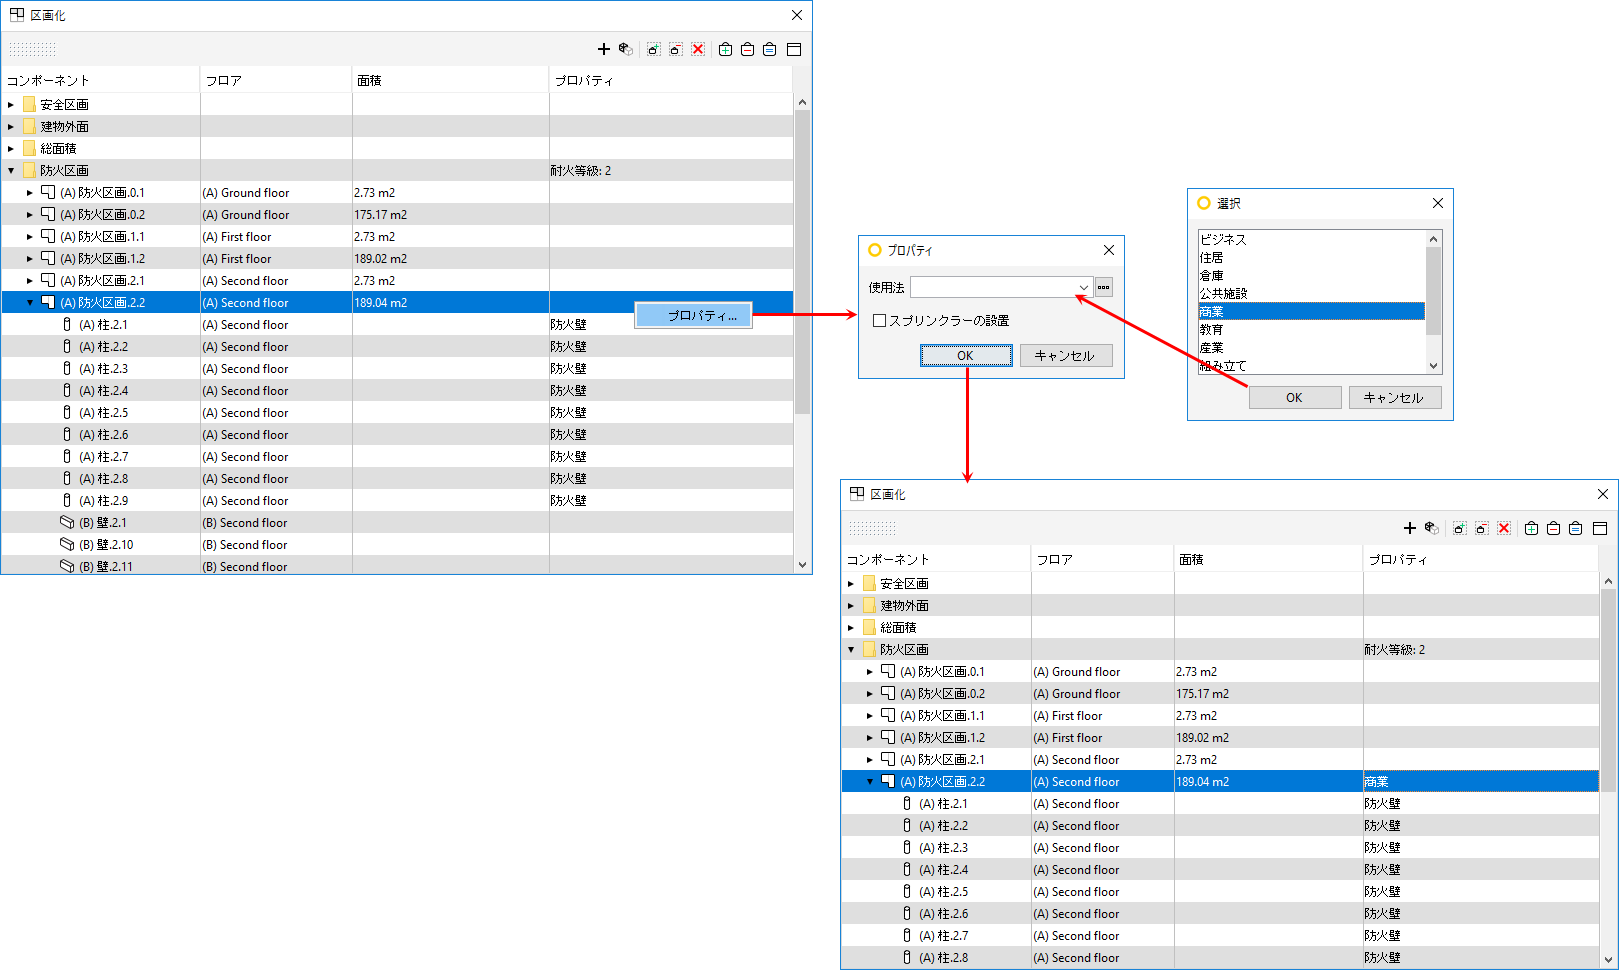This screenshot has height=973, width=1621.
Task: Click OK in the 選択 dialog
Action: pyautogui.click(x=1294, y=397)
